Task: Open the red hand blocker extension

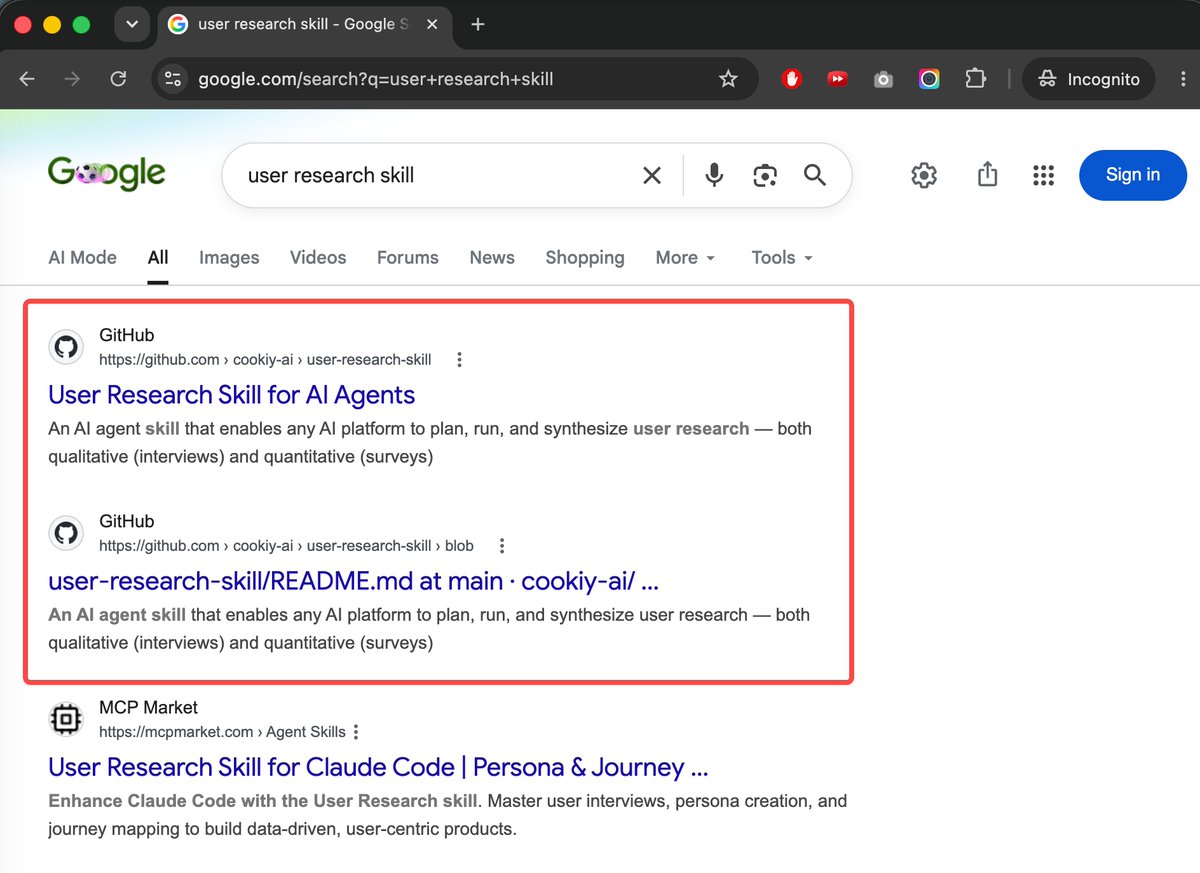Action: [792, 79]
